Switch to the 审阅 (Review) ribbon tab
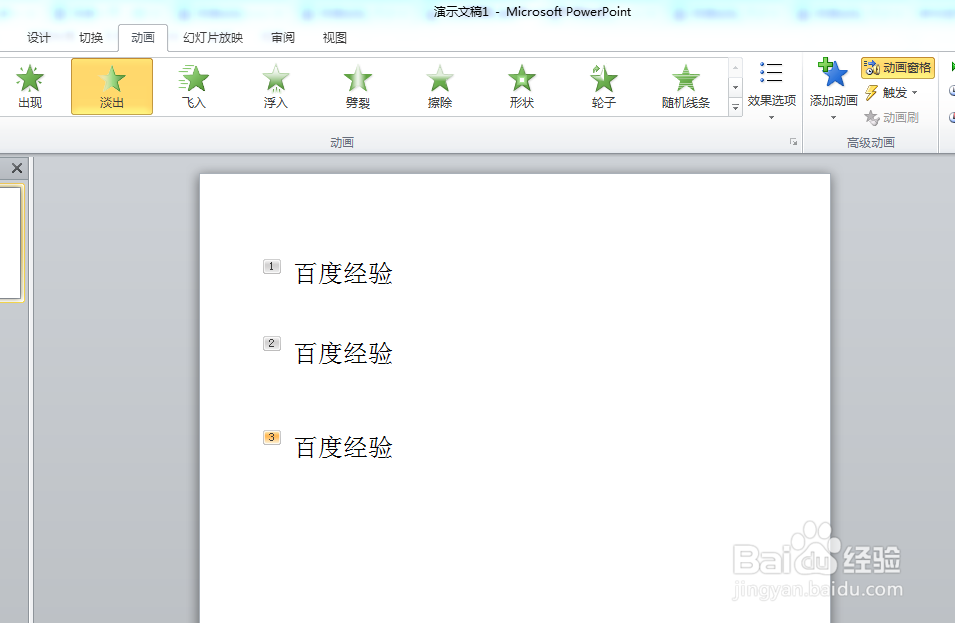This screenshot has width=955, height=623. coord(282,37)
